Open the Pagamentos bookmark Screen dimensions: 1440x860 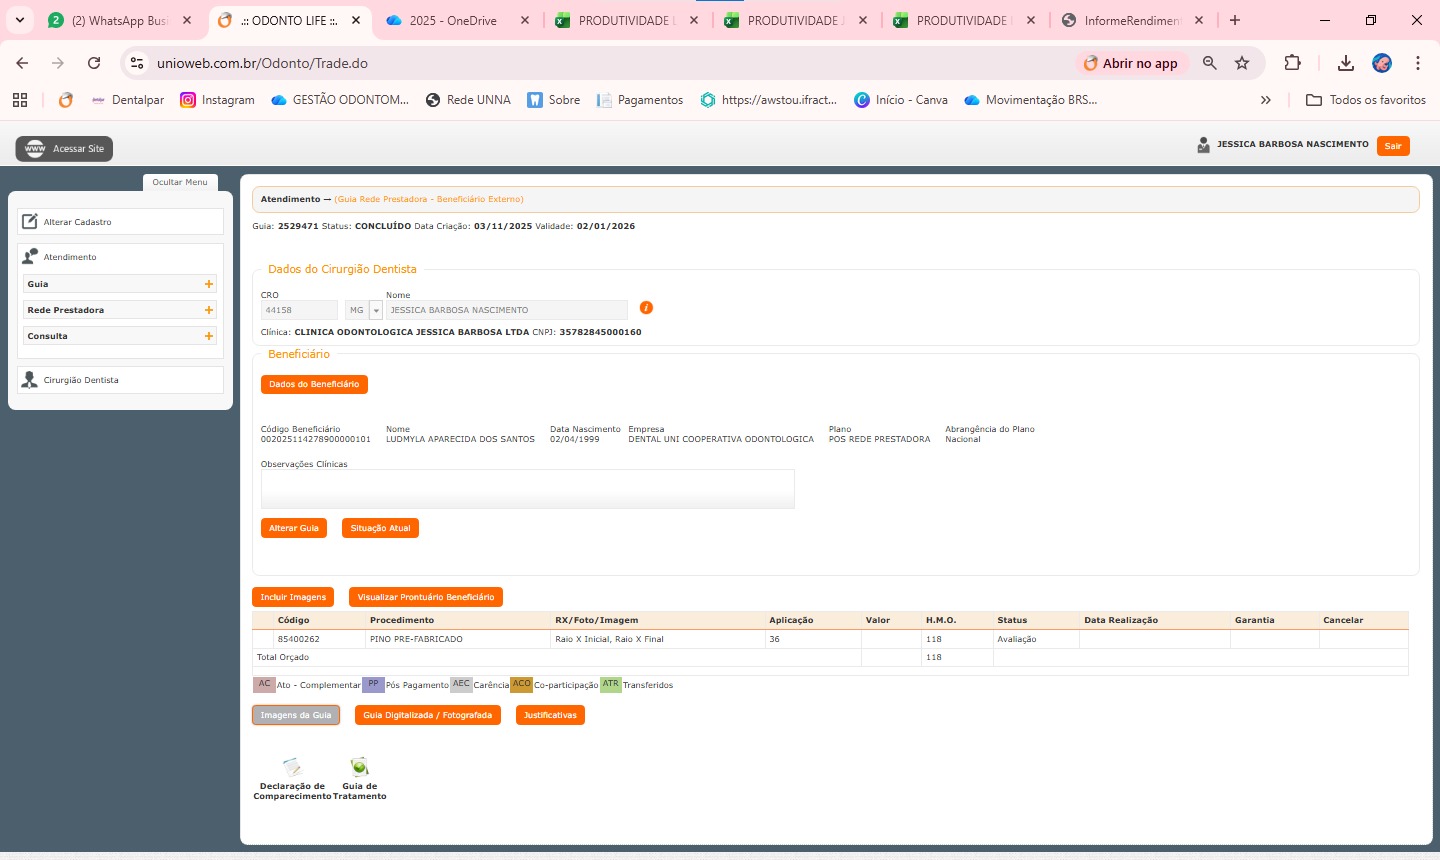click(640, 100)
